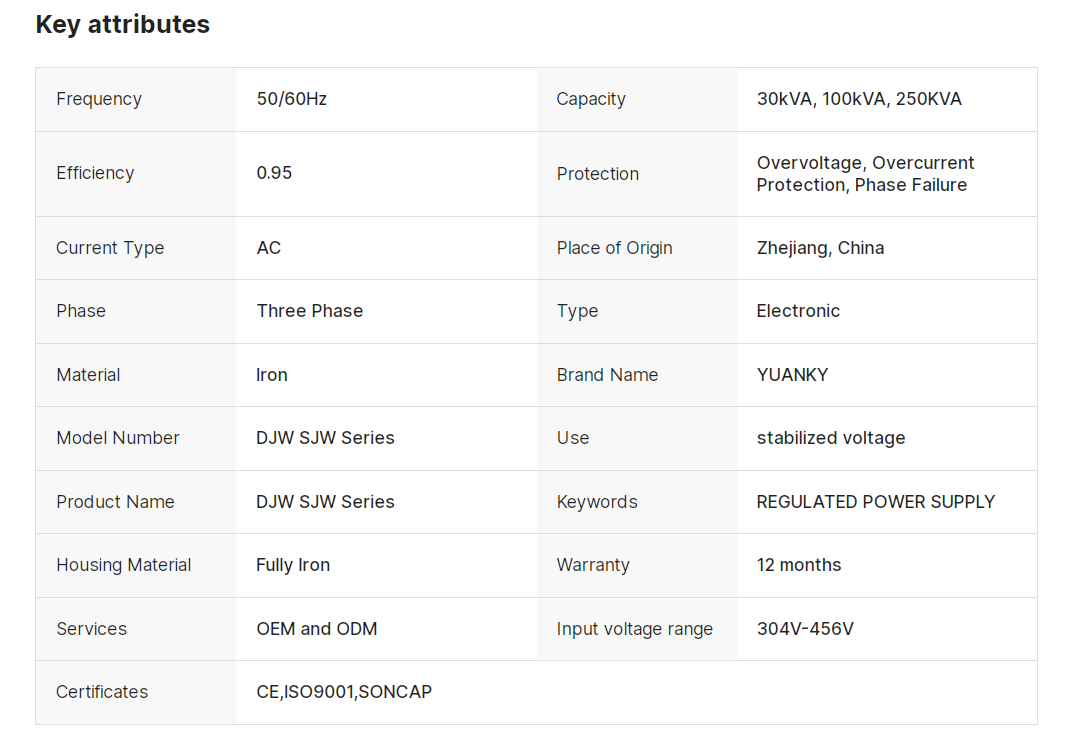This screenshot has height=742, width=1071.
Task: Click the Overvoltage, Overcurrent Protection value text
Action: click(x=865, y=174)
